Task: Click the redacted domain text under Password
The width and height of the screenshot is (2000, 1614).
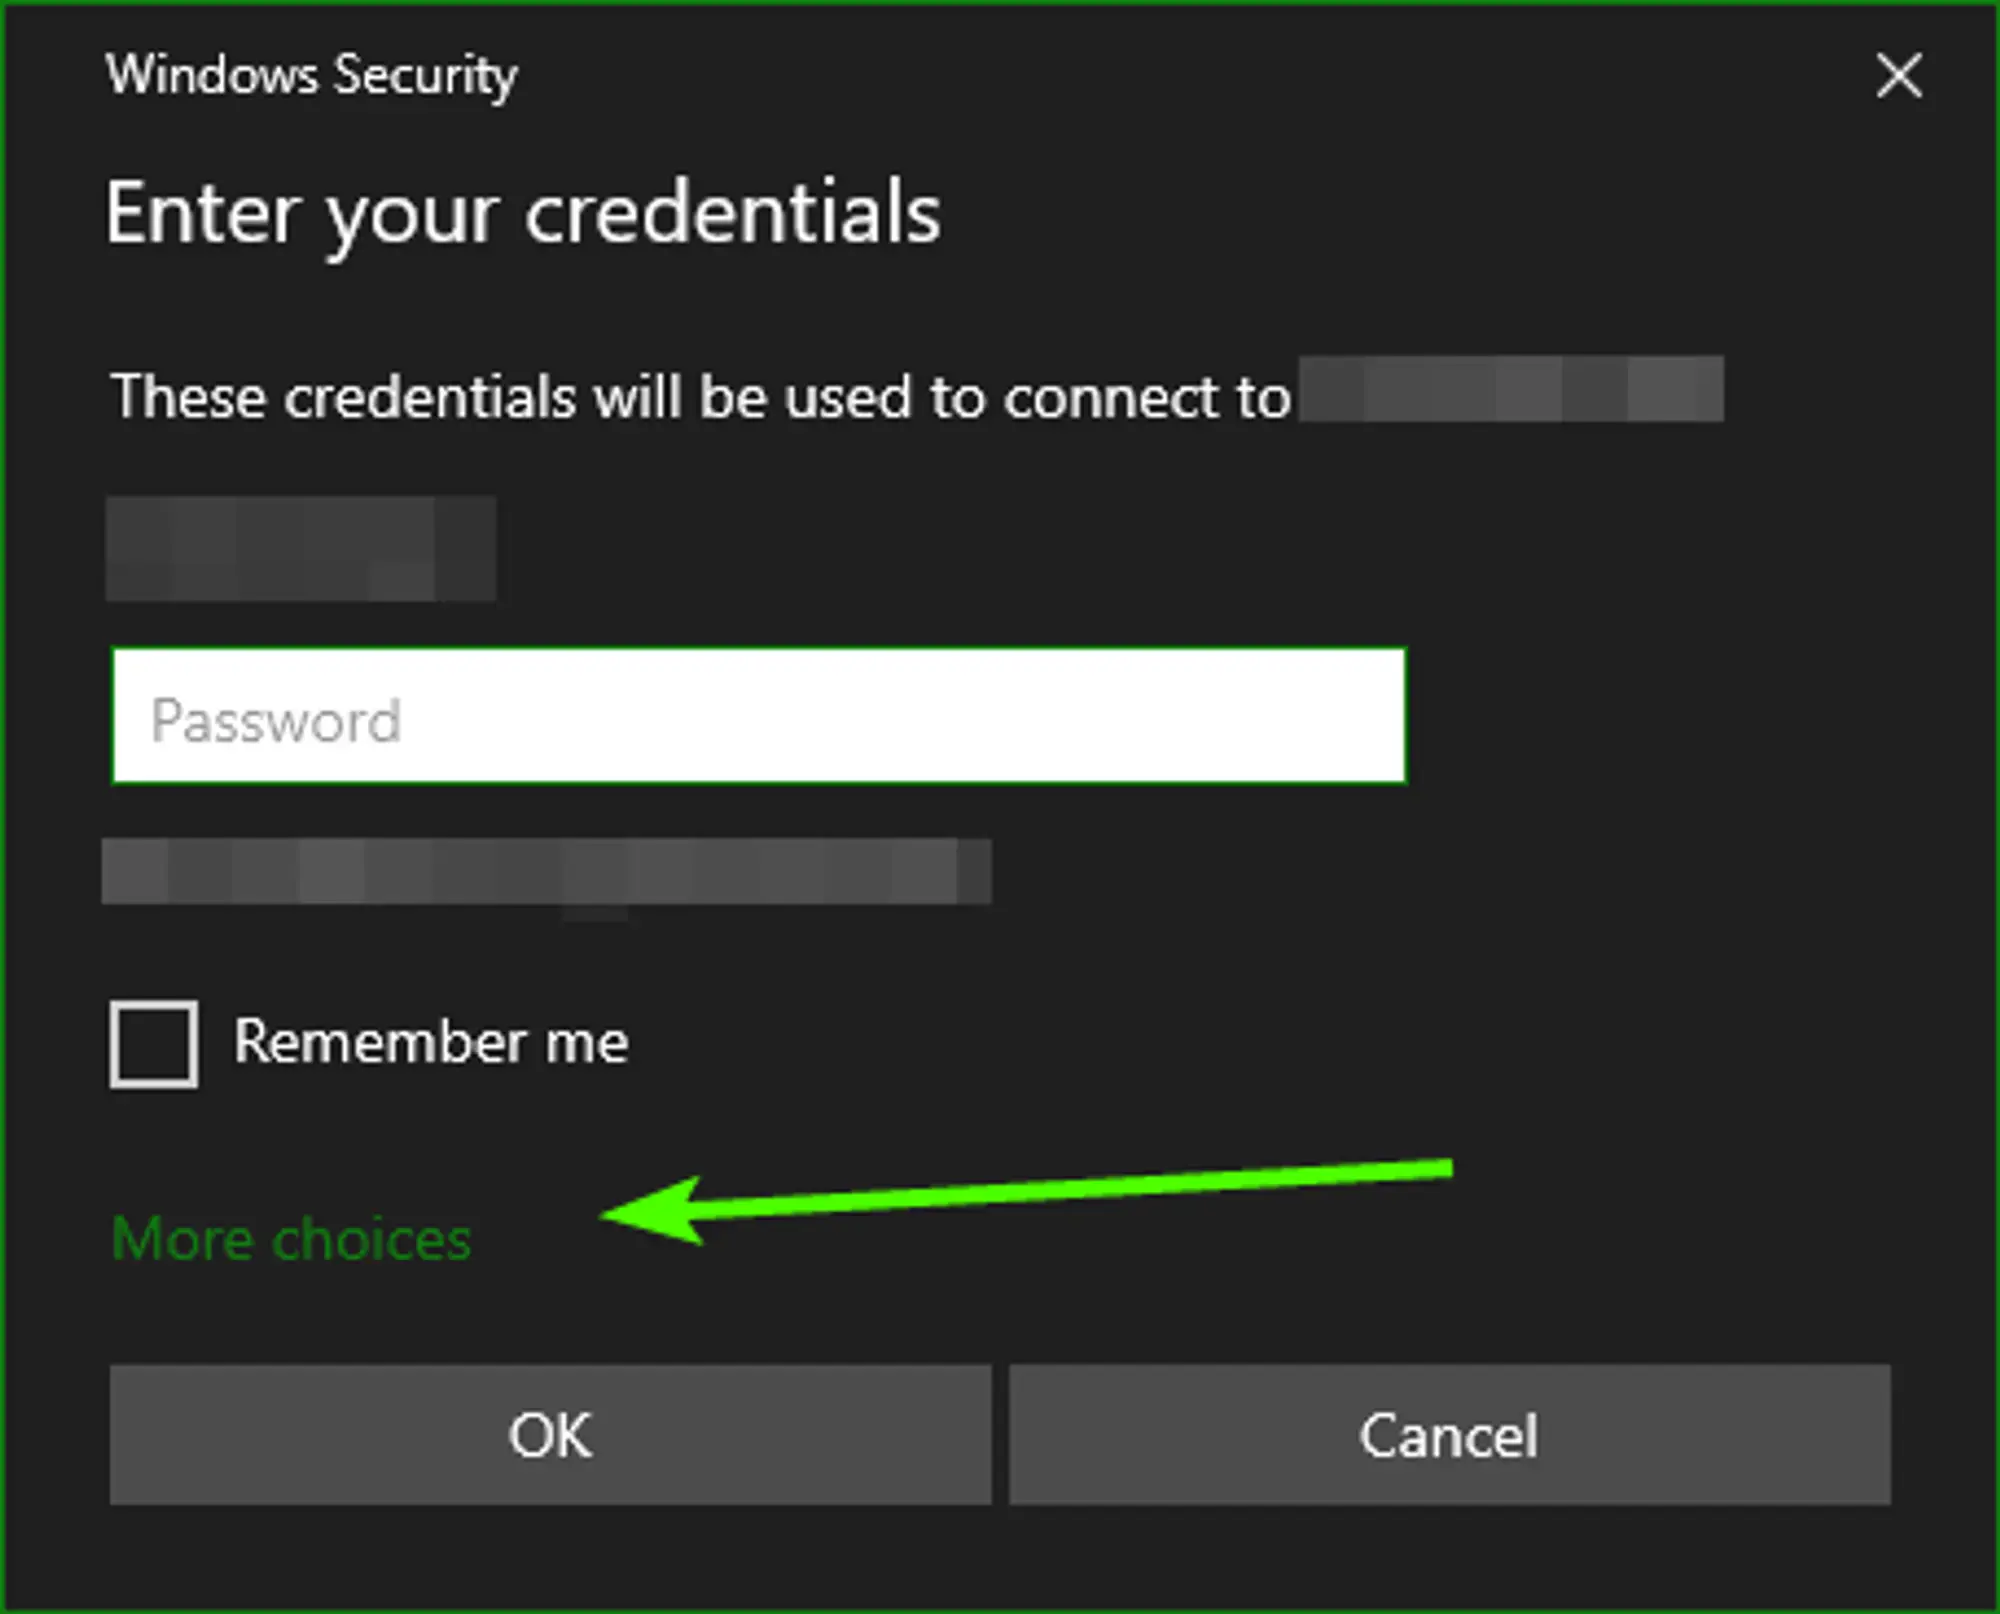Action: click(x=548, y=872)
